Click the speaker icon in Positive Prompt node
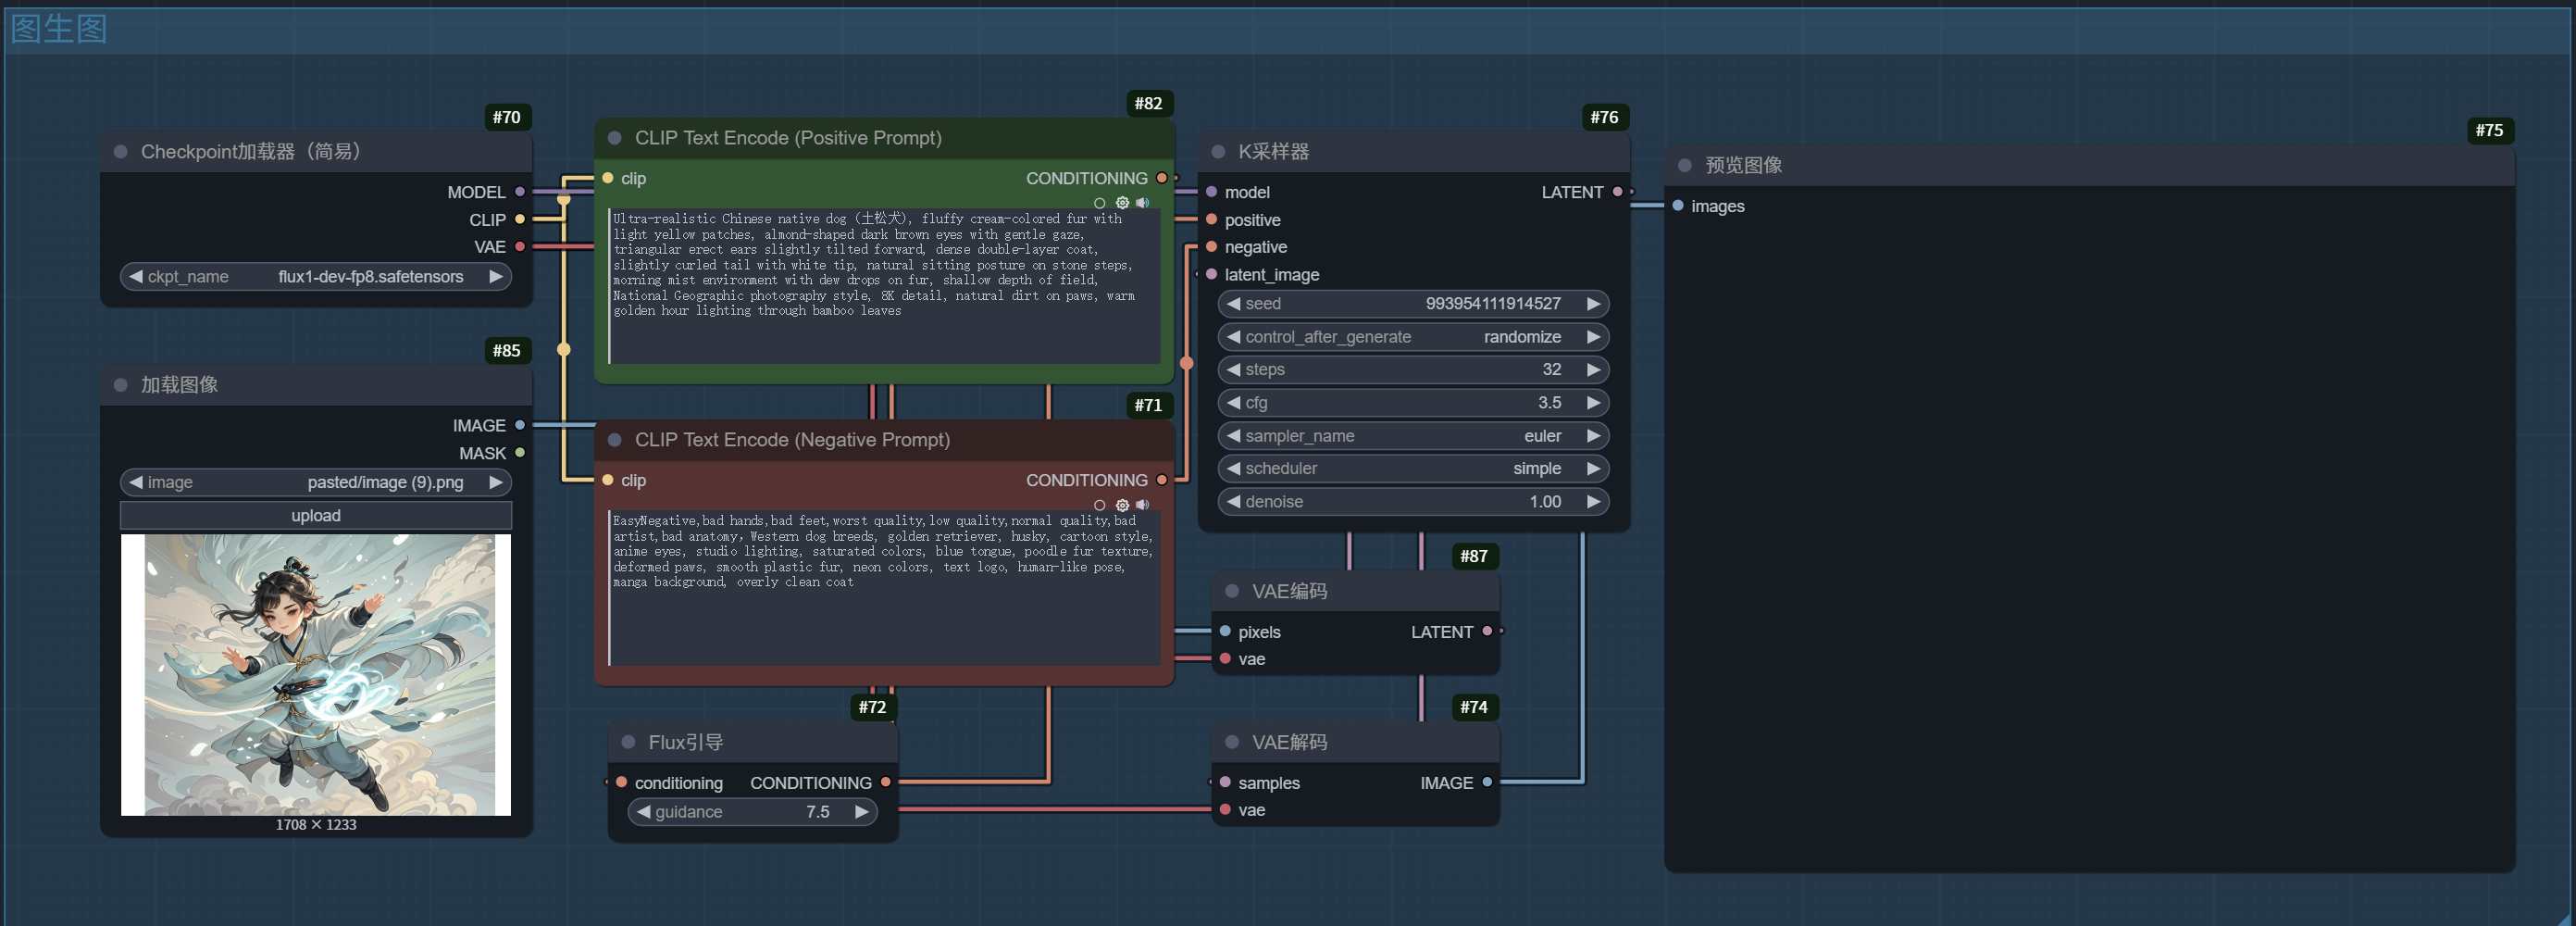 pos(1142,203)
